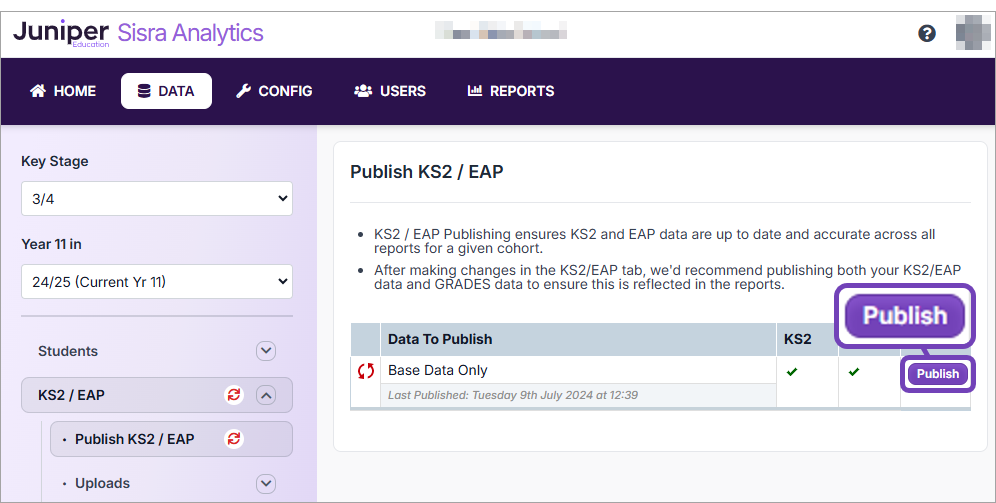Image resolution: width=996 pixels, height=503 pixels.
Task: Click the help question mark icon
Action: coord(927,33)
